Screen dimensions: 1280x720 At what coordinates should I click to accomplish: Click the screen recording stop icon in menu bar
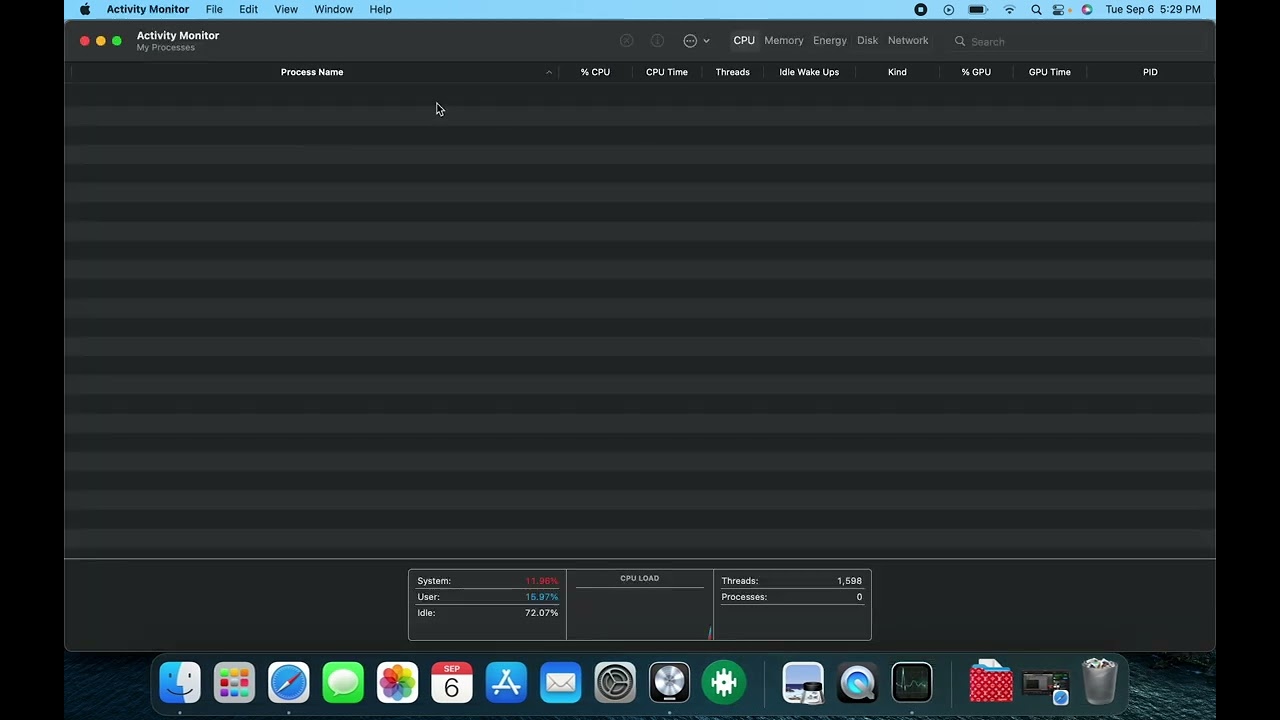coord(920,9)
